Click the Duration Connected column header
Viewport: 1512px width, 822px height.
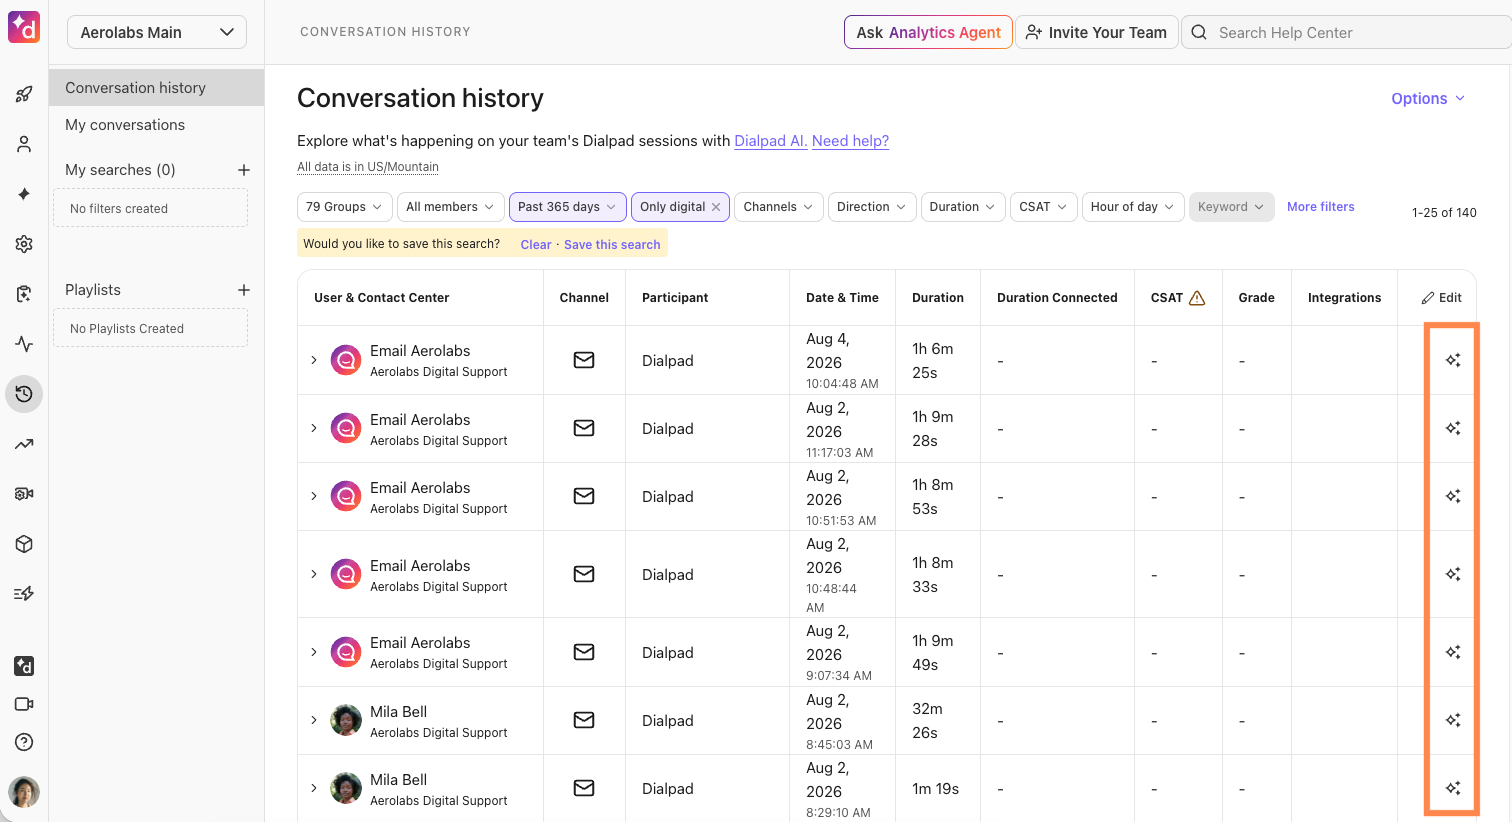(1057, 298)
